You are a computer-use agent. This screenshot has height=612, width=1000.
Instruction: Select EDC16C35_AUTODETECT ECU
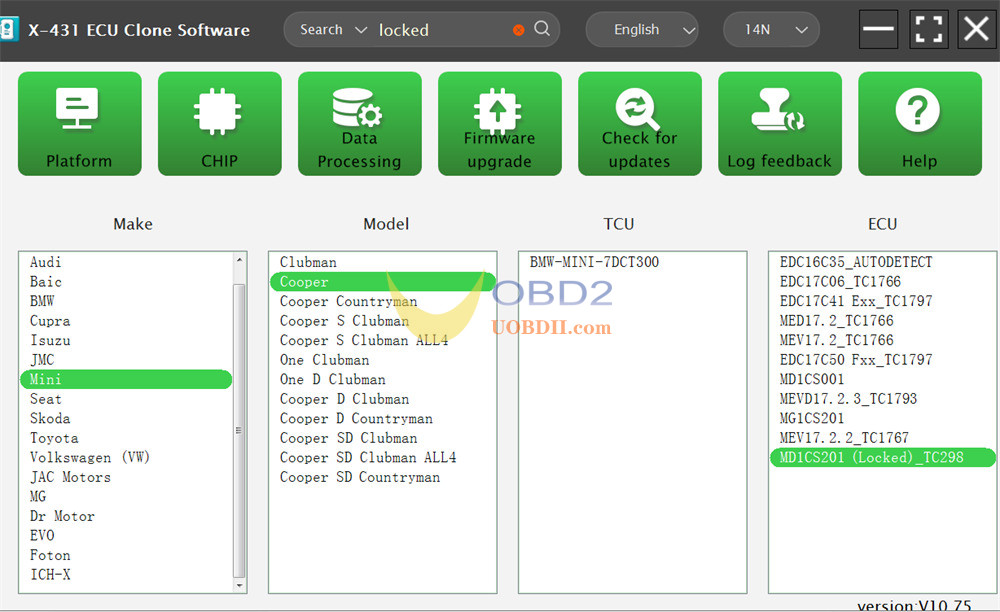point(883,262)
